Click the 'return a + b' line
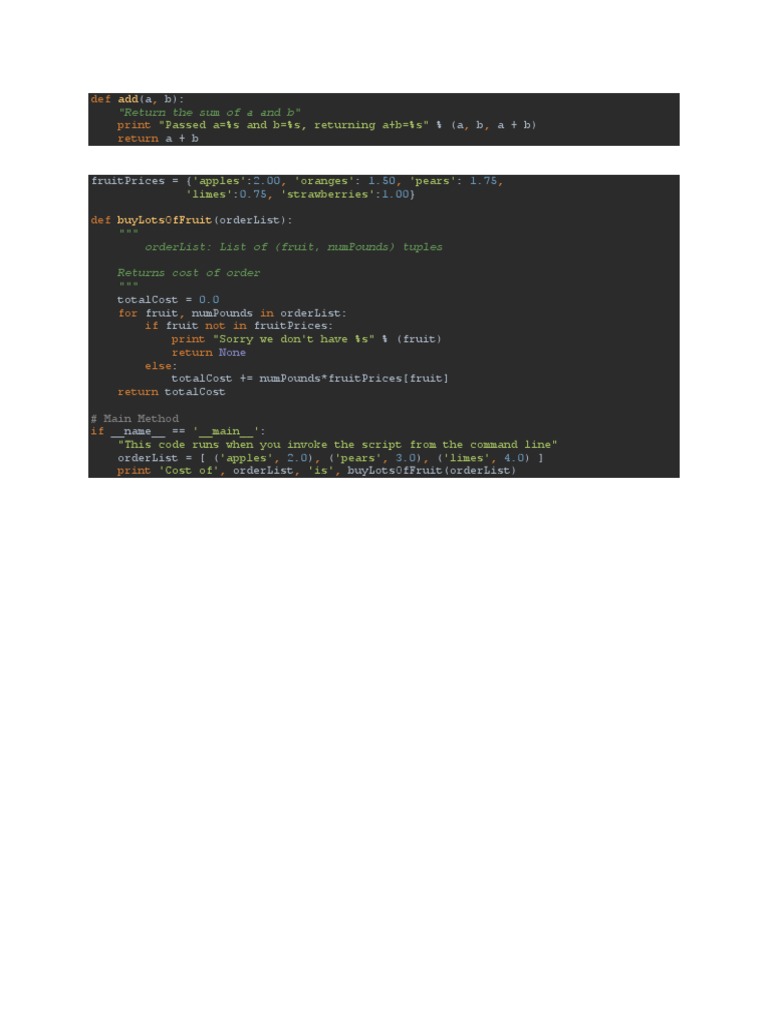 tap(158, 138)
